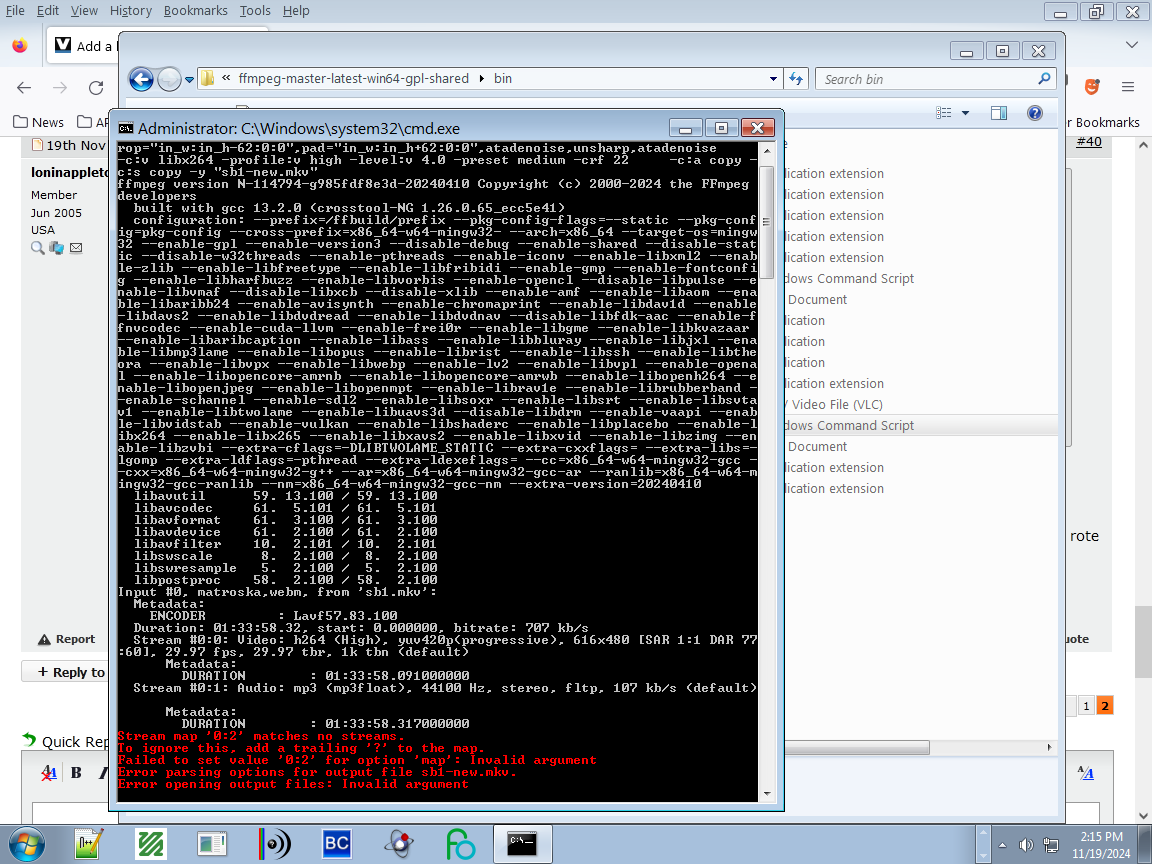
Task: Click the user's blue profile icon
Action: pos(57,248)
